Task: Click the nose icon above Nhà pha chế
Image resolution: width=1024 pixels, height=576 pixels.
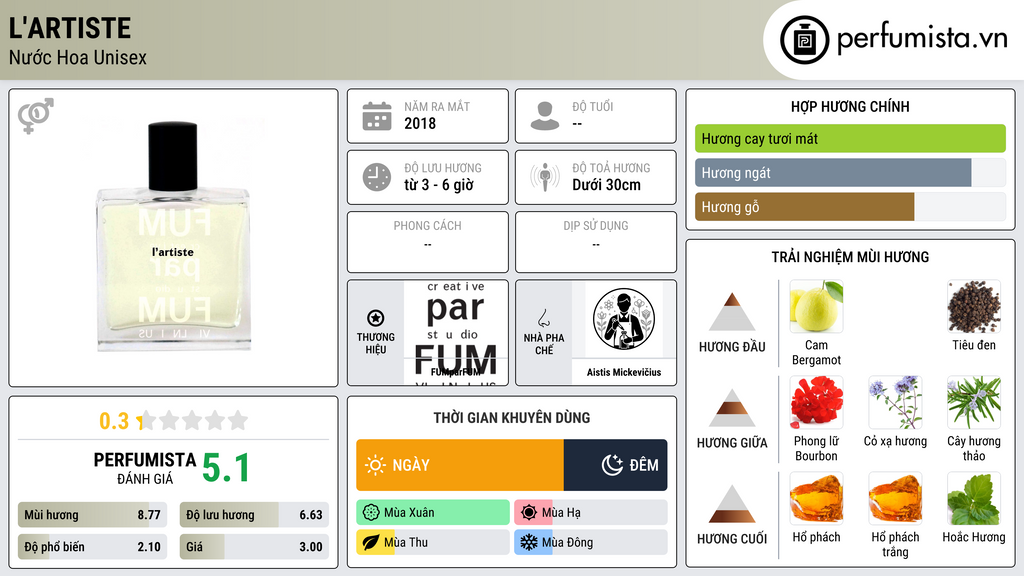Action: click(543, 318)
